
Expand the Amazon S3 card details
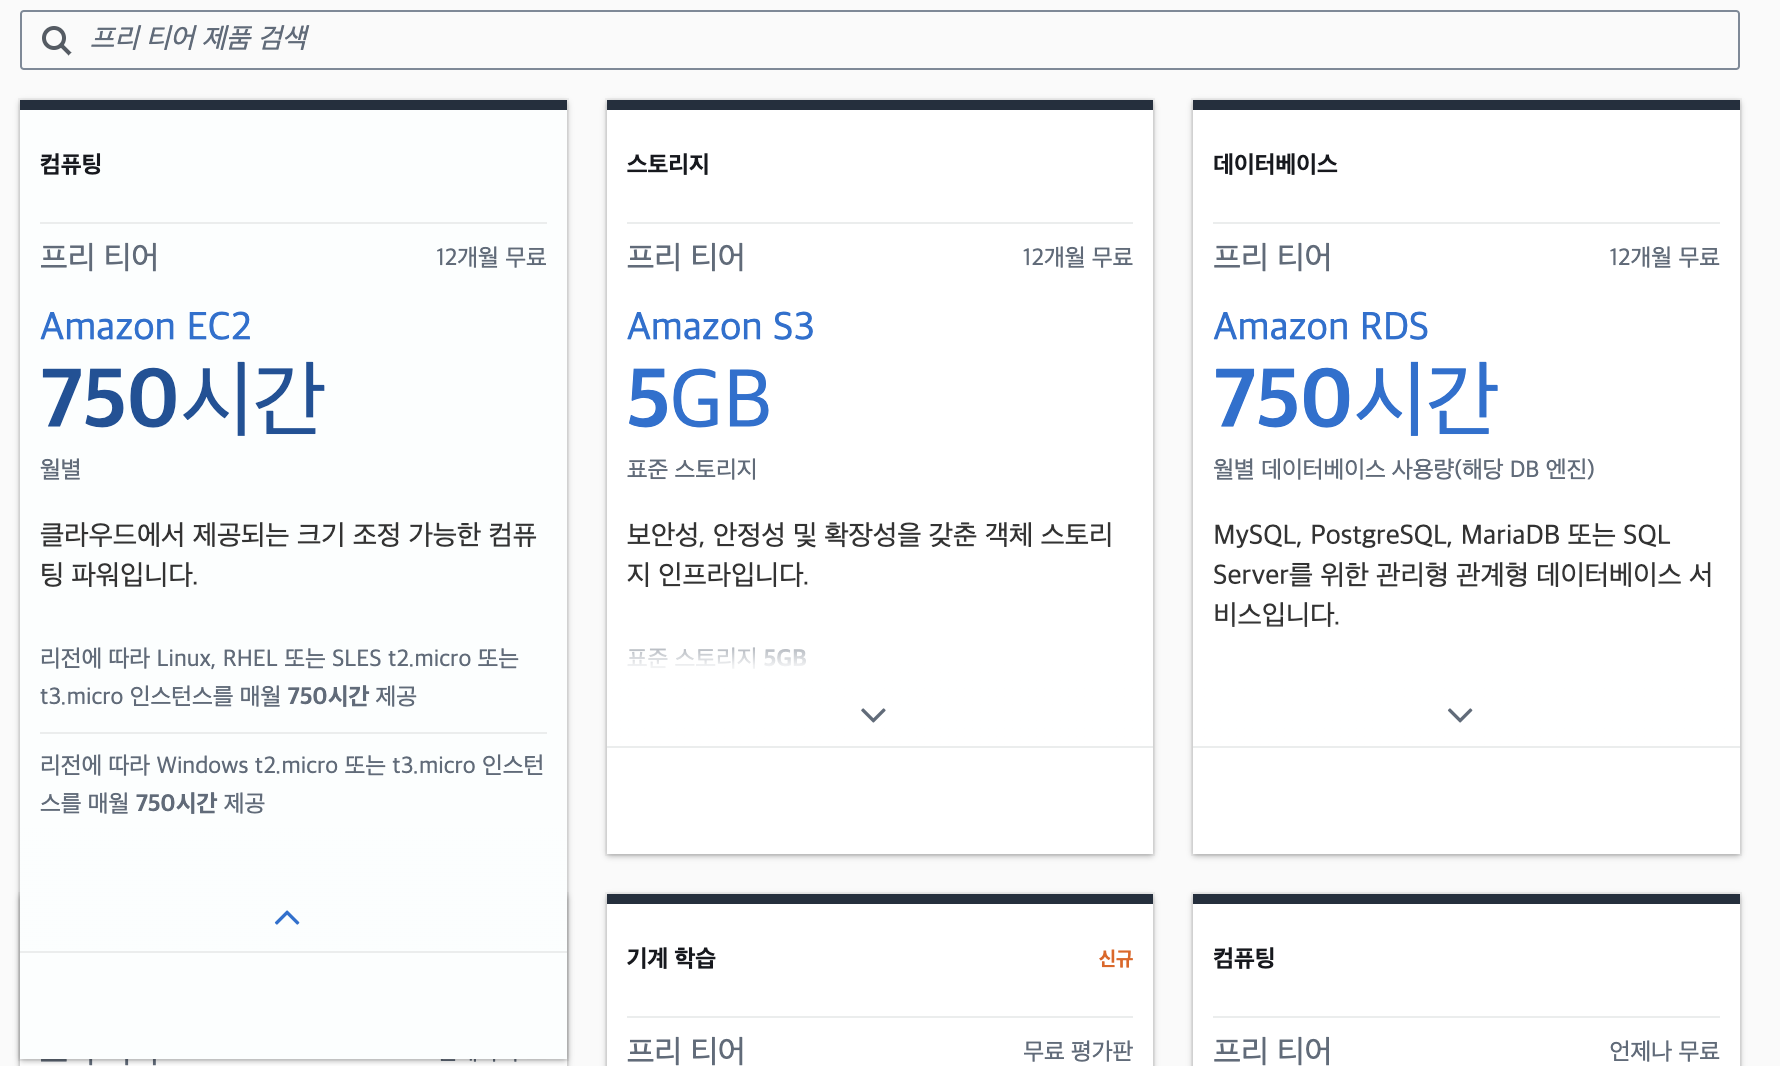coord(874,715)
